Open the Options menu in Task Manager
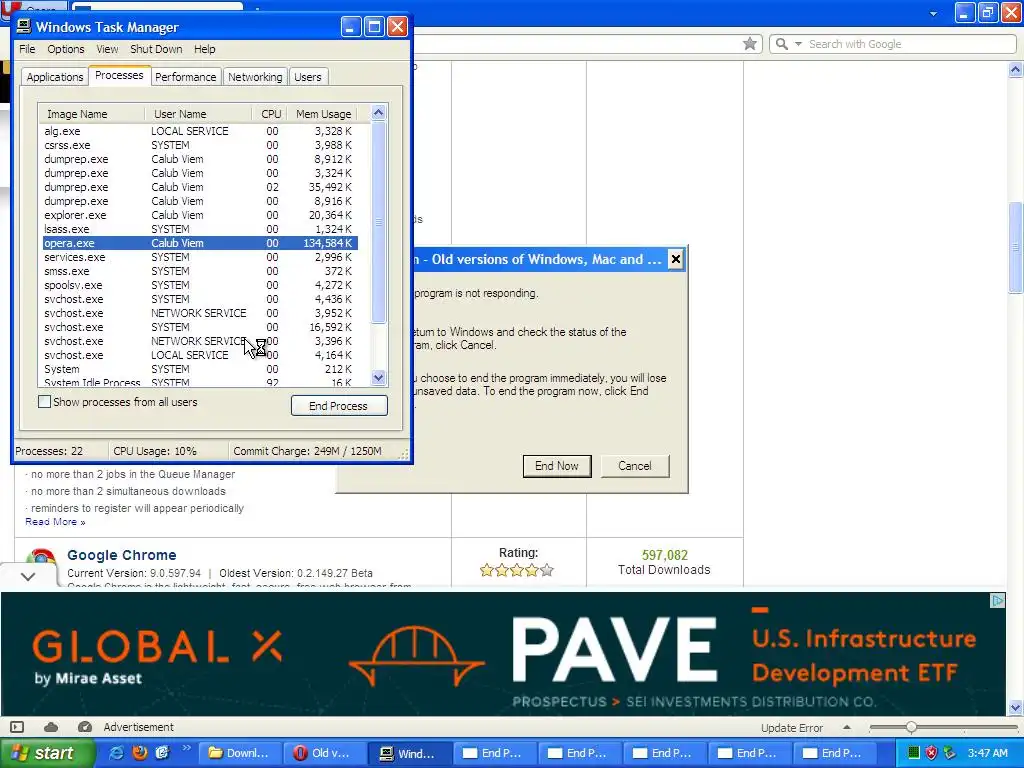The width and height of the screenshot is (1024, 768). point(65,49)
